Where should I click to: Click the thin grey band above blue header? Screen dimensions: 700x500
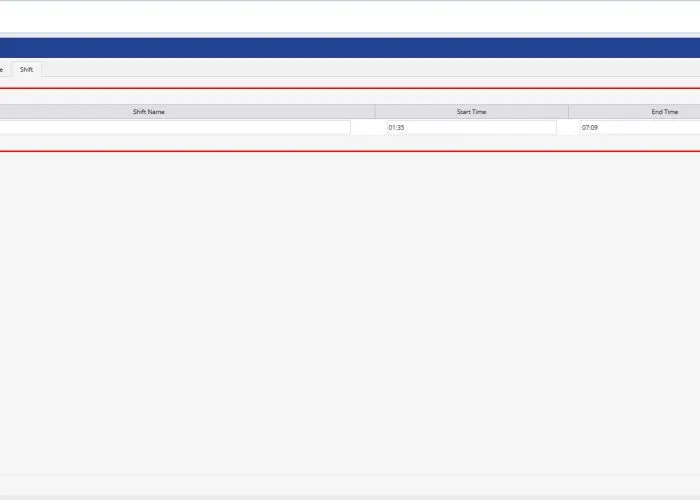coord(350,35)
